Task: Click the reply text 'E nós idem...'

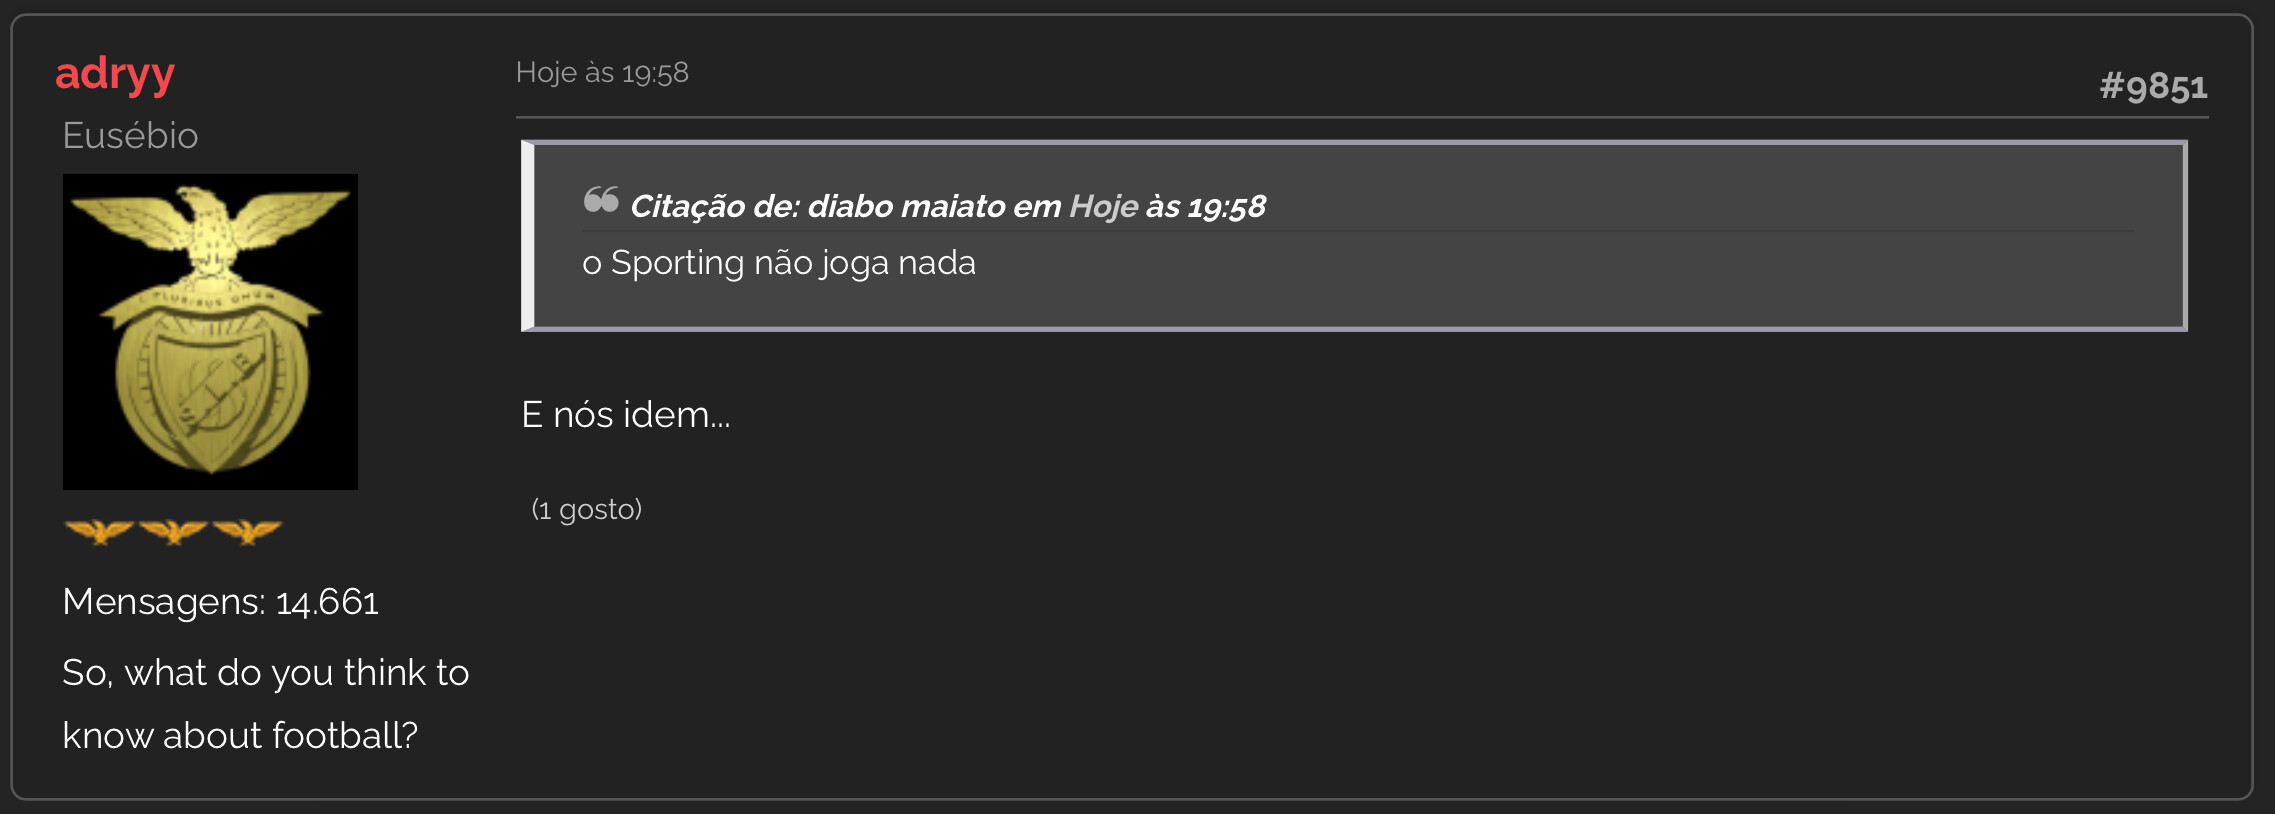Action: [626, 415]
